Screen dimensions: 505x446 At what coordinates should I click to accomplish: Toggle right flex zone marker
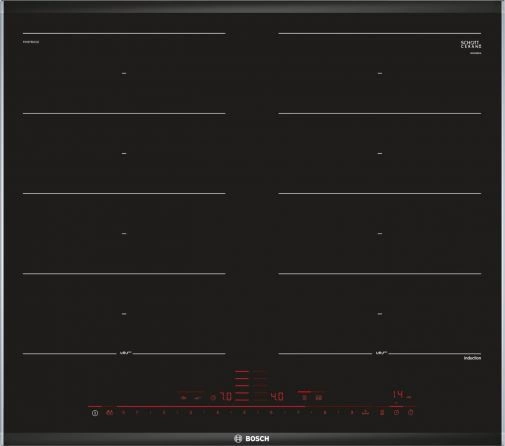click(x=381, y=353)
